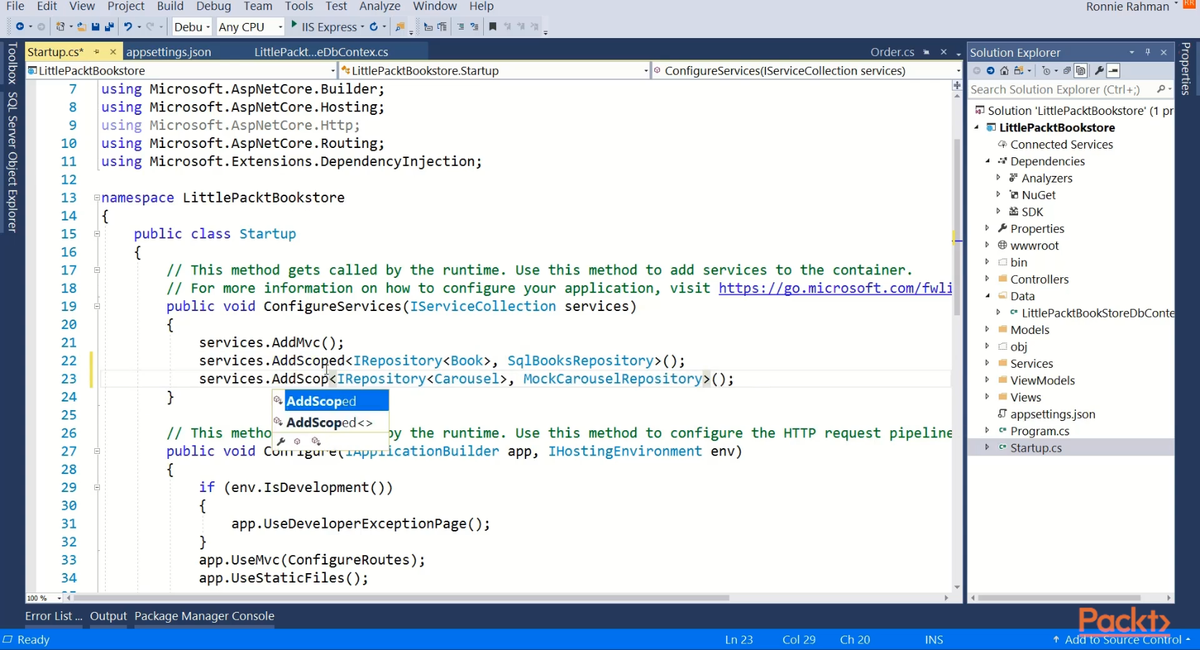Click the New Project toolbar icon
Viewport: 1200px width, 650px height.
(60, 26)
